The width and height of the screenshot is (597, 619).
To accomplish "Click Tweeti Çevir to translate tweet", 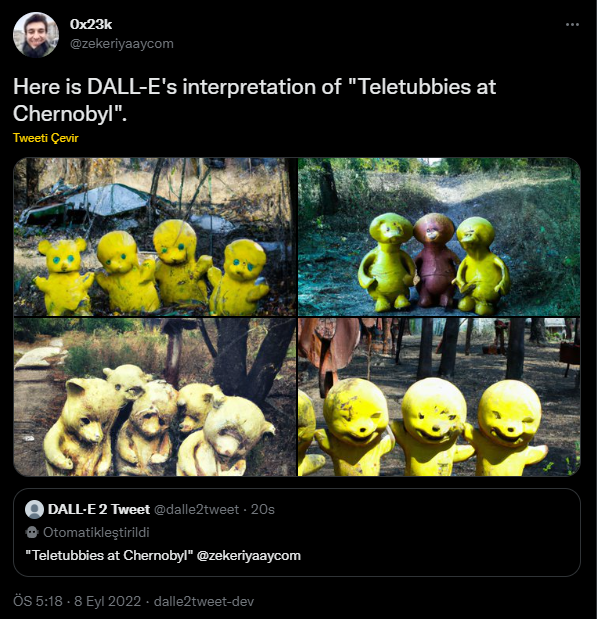I will [x=46, y=138].
